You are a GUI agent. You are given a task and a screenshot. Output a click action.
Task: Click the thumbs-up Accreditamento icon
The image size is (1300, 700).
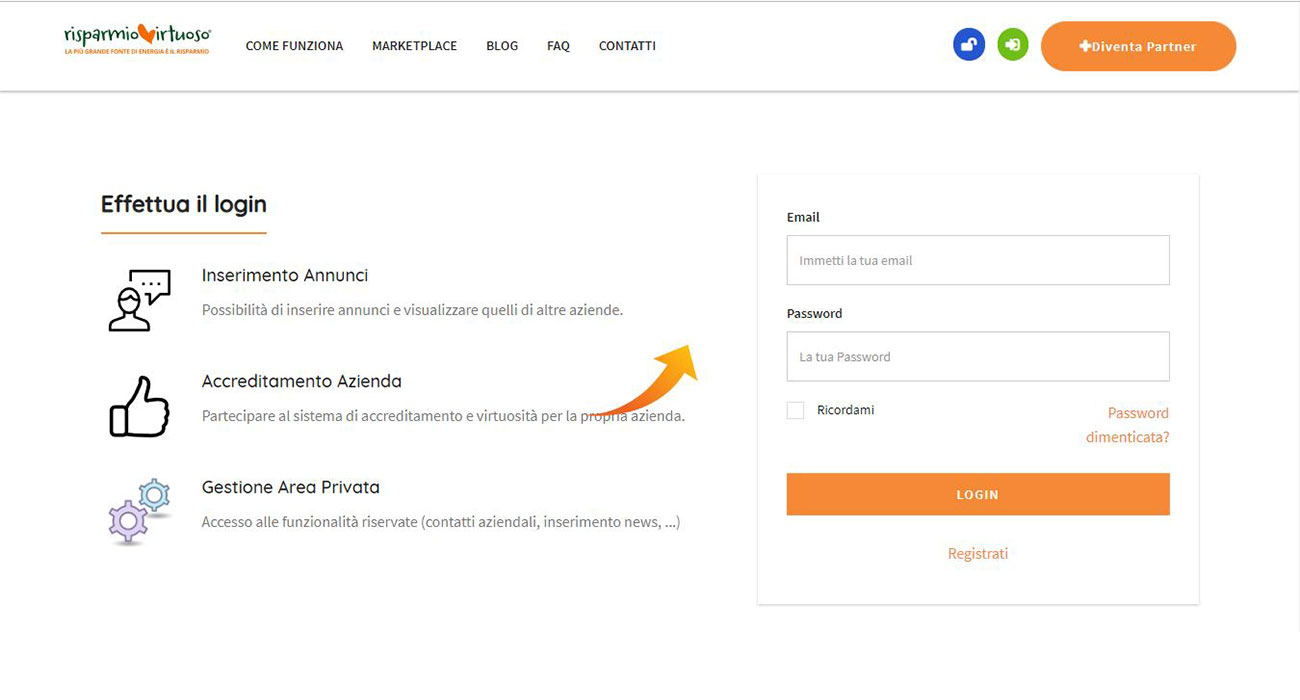coord(139,407)
